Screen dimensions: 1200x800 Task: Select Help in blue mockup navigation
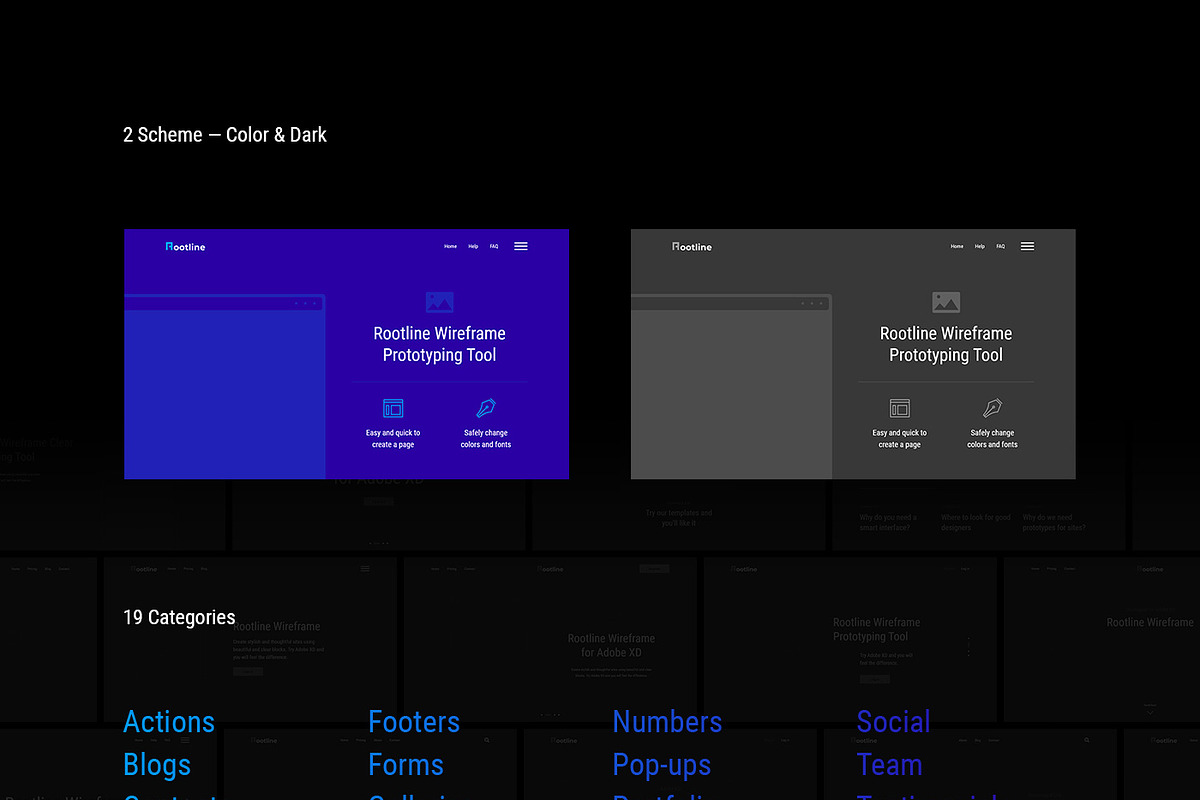click(x=473, y=246)
